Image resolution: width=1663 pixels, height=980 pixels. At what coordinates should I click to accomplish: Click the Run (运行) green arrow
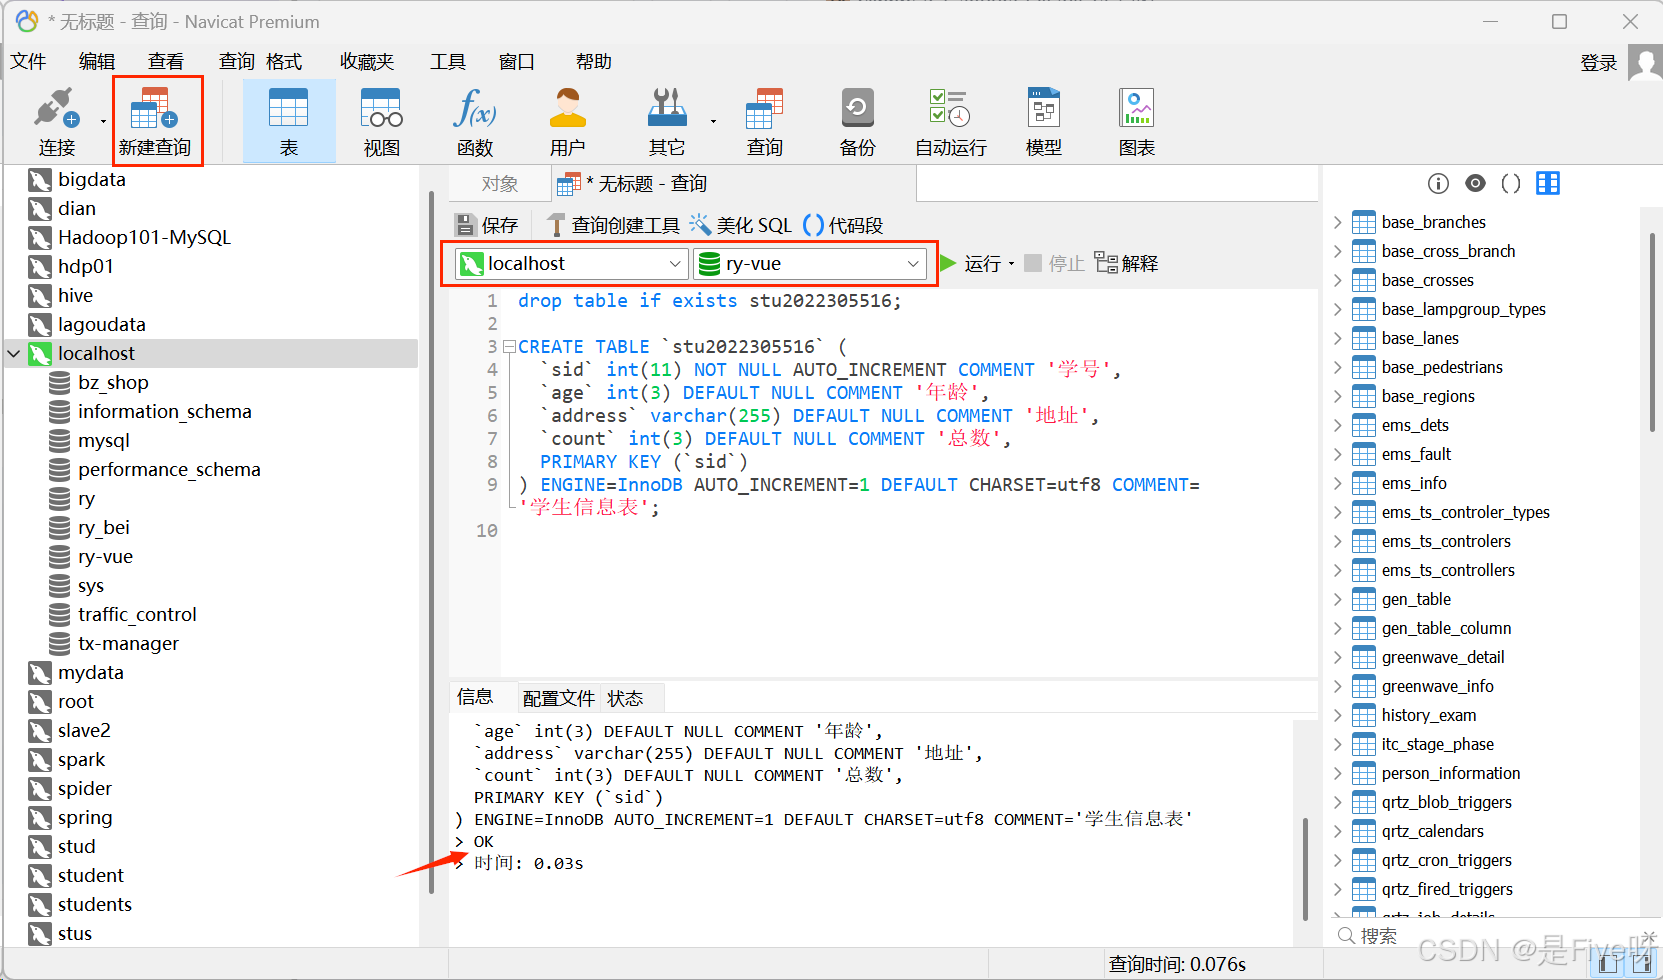coord(948,263)
